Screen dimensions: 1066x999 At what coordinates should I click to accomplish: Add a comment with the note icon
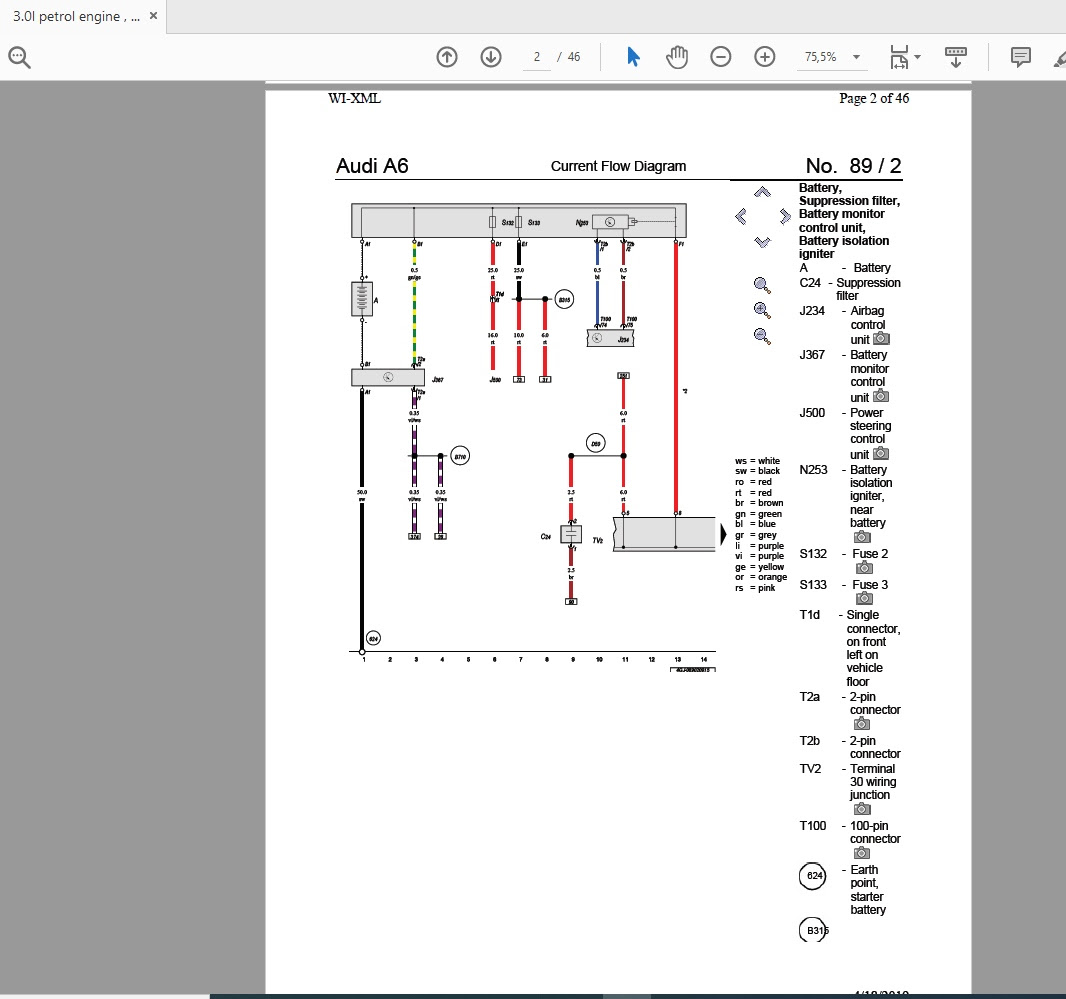[x=1020, y=57]
